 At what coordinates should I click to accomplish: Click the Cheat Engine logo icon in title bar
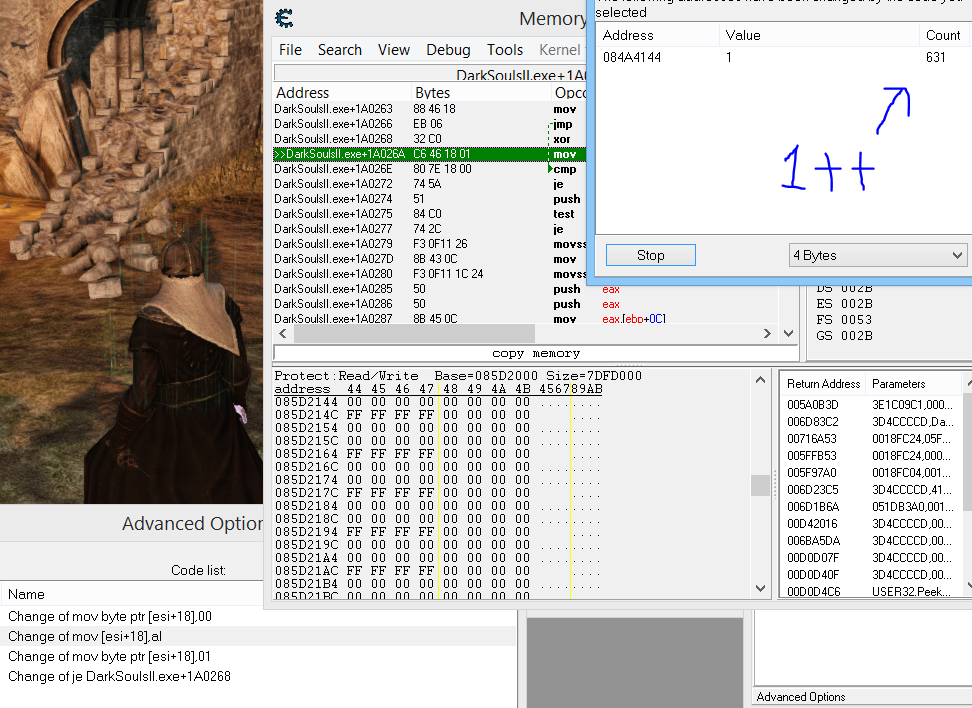click(x=285, y=19)
